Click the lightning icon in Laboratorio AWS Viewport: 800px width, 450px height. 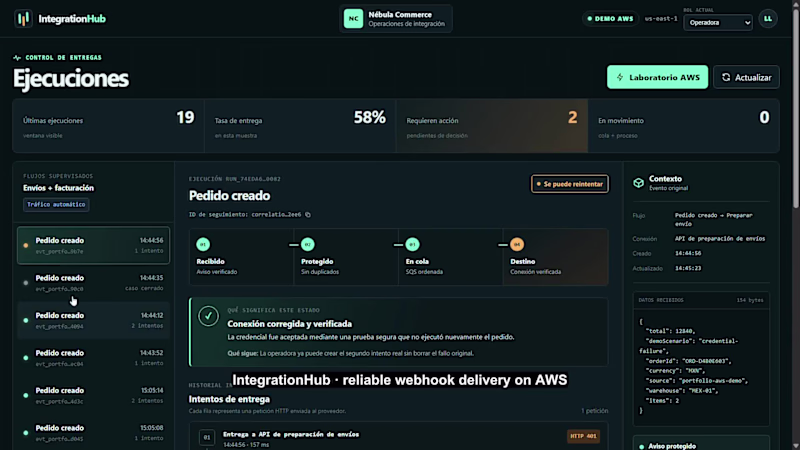pos(620,77)
